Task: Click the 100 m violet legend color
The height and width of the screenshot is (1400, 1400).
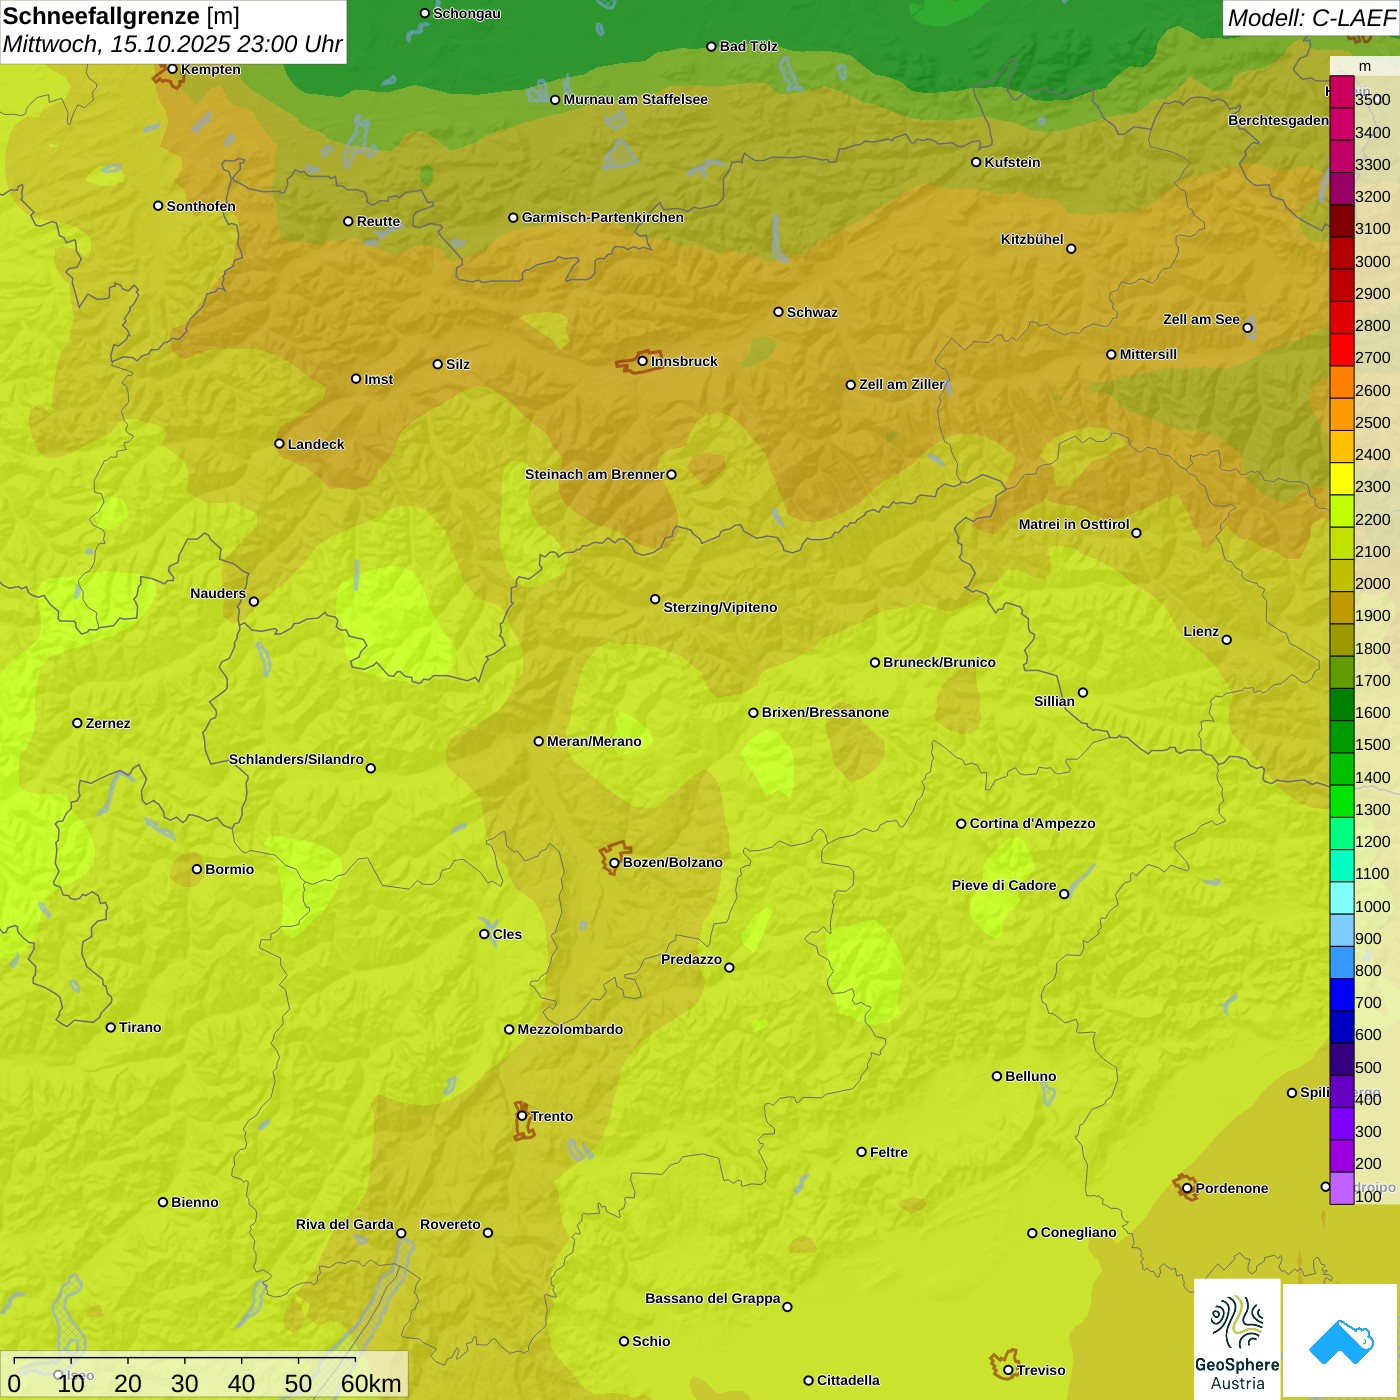Action: coord(1342,1188)
